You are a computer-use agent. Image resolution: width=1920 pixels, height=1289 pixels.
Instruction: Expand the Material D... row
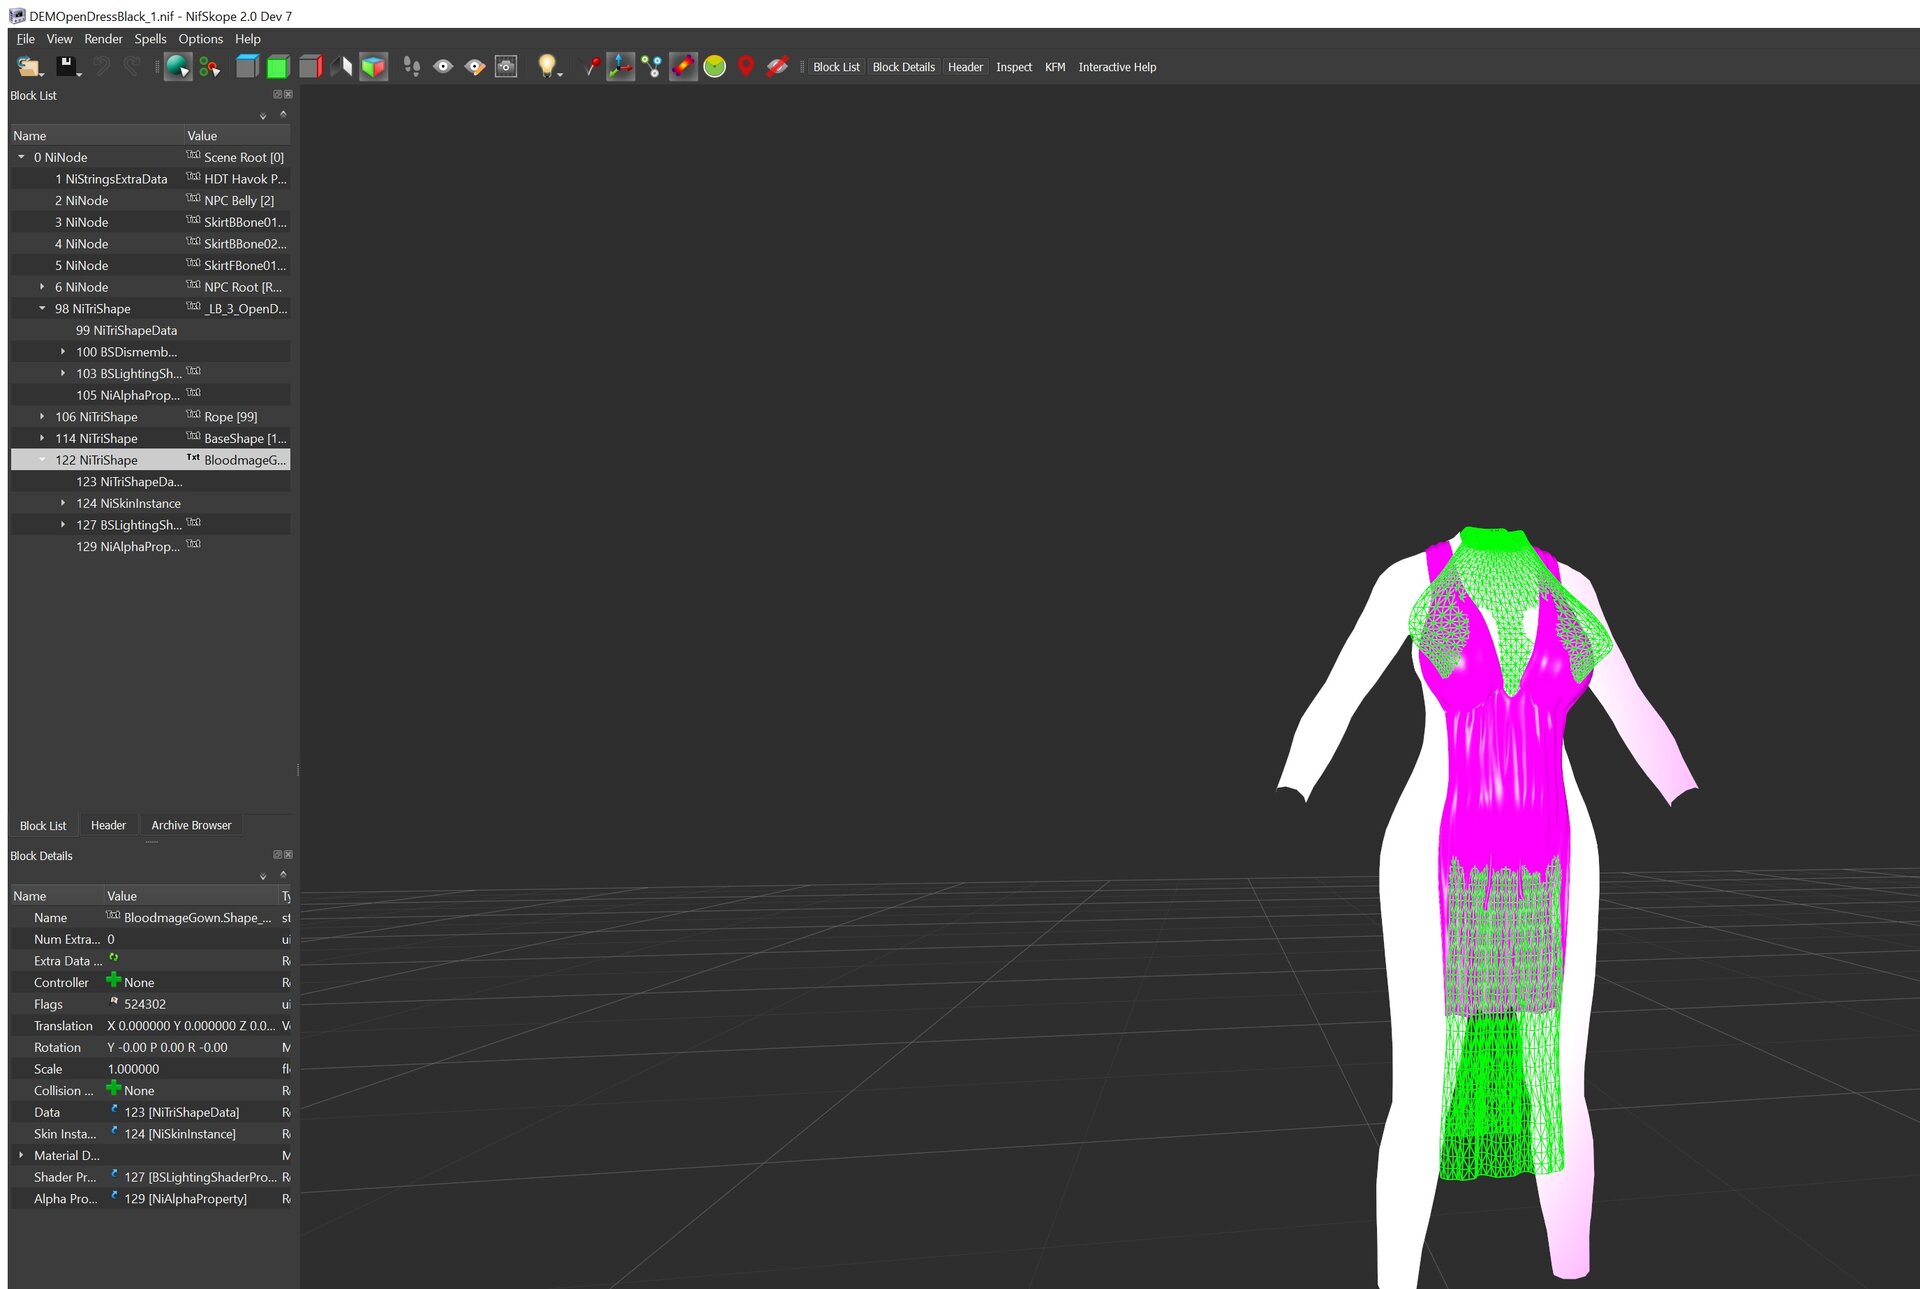click(21, 1155)
